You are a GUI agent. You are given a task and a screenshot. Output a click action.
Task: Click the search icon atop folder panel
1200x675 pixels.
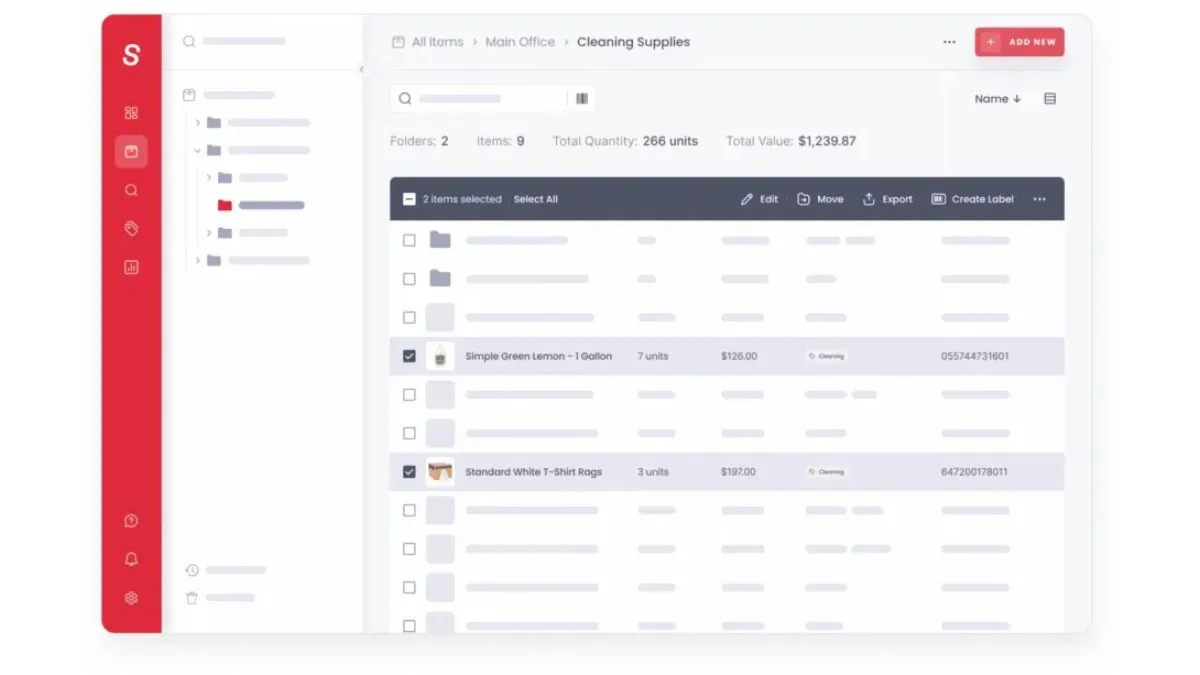point(189,41)
